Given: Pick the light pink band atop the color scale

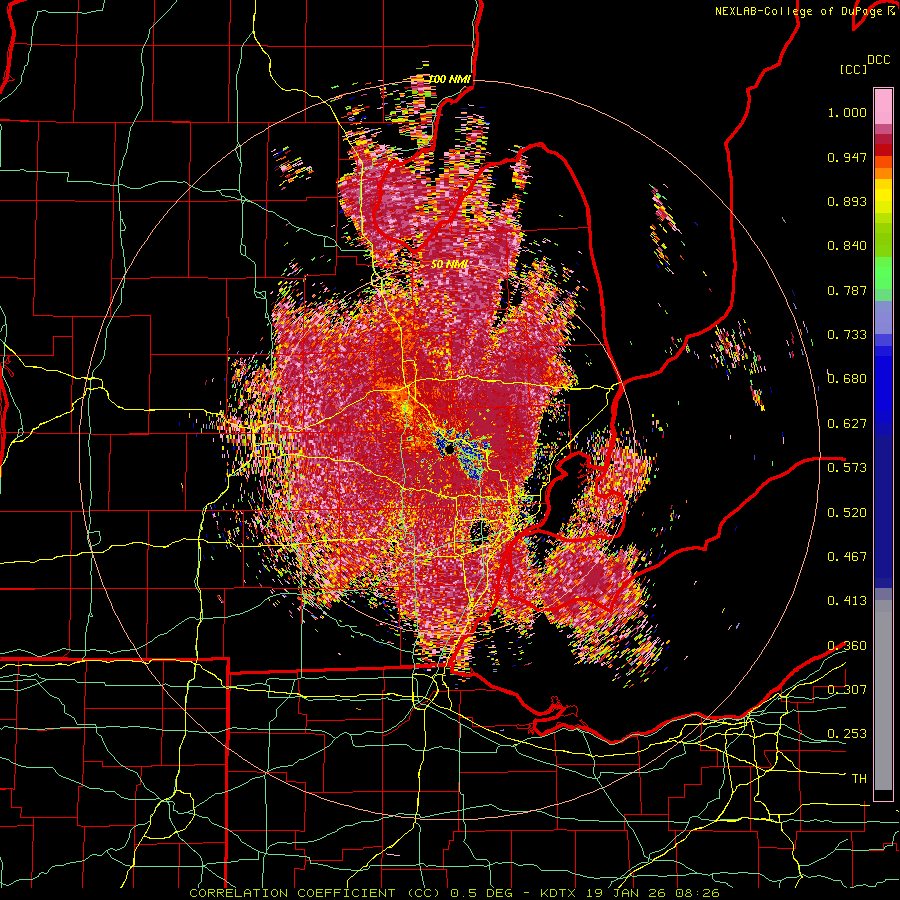Looking at the screenshot, I should (883, 106).
